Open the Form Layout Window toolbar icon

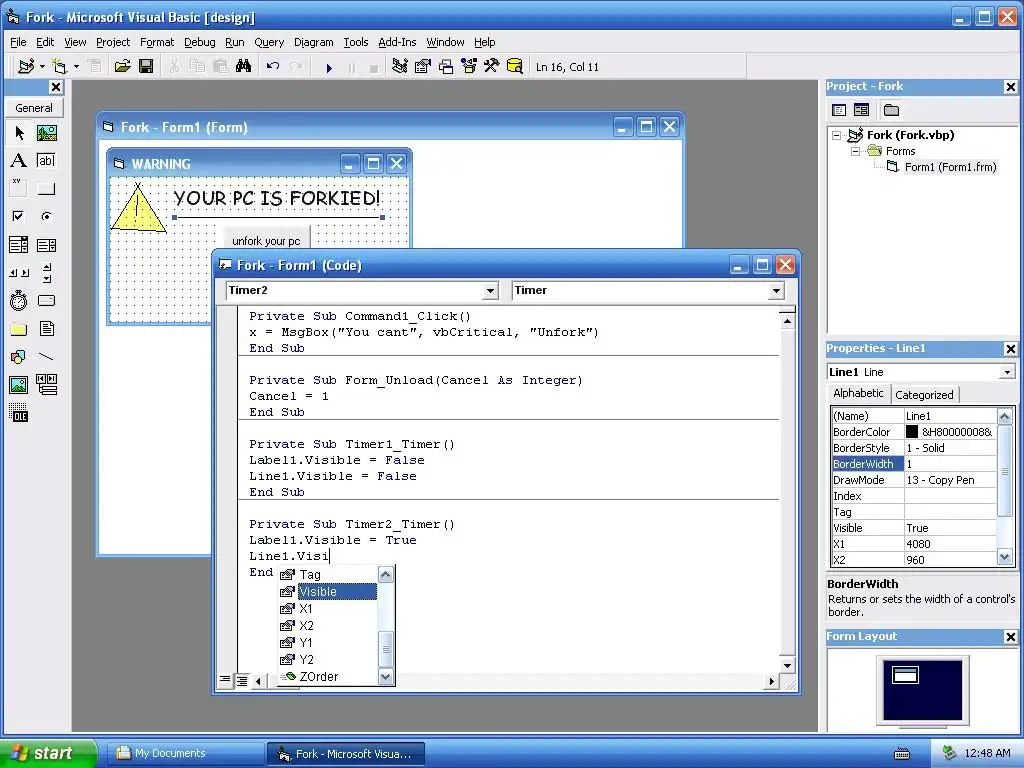point(446,66)
